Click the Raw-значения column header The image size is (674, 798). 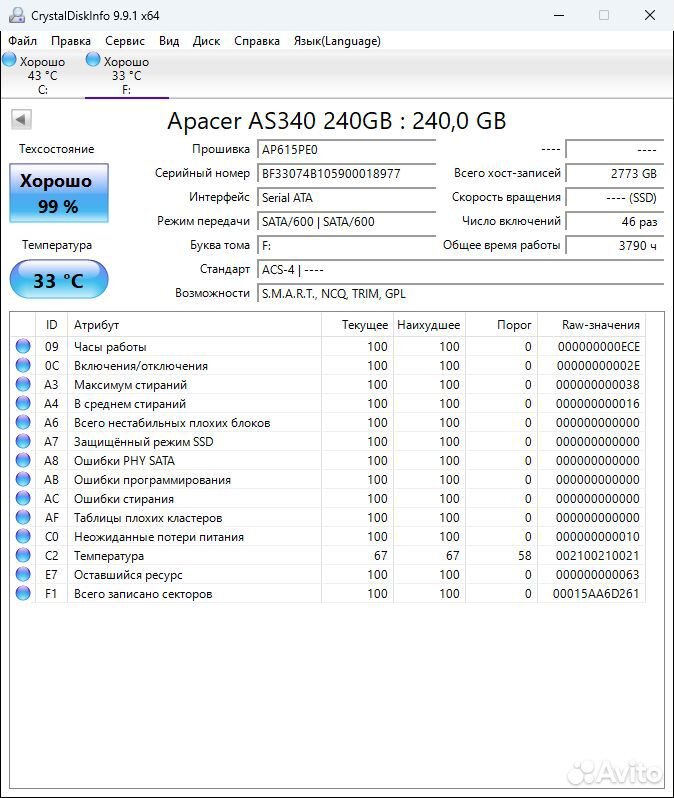click(592, 325)
